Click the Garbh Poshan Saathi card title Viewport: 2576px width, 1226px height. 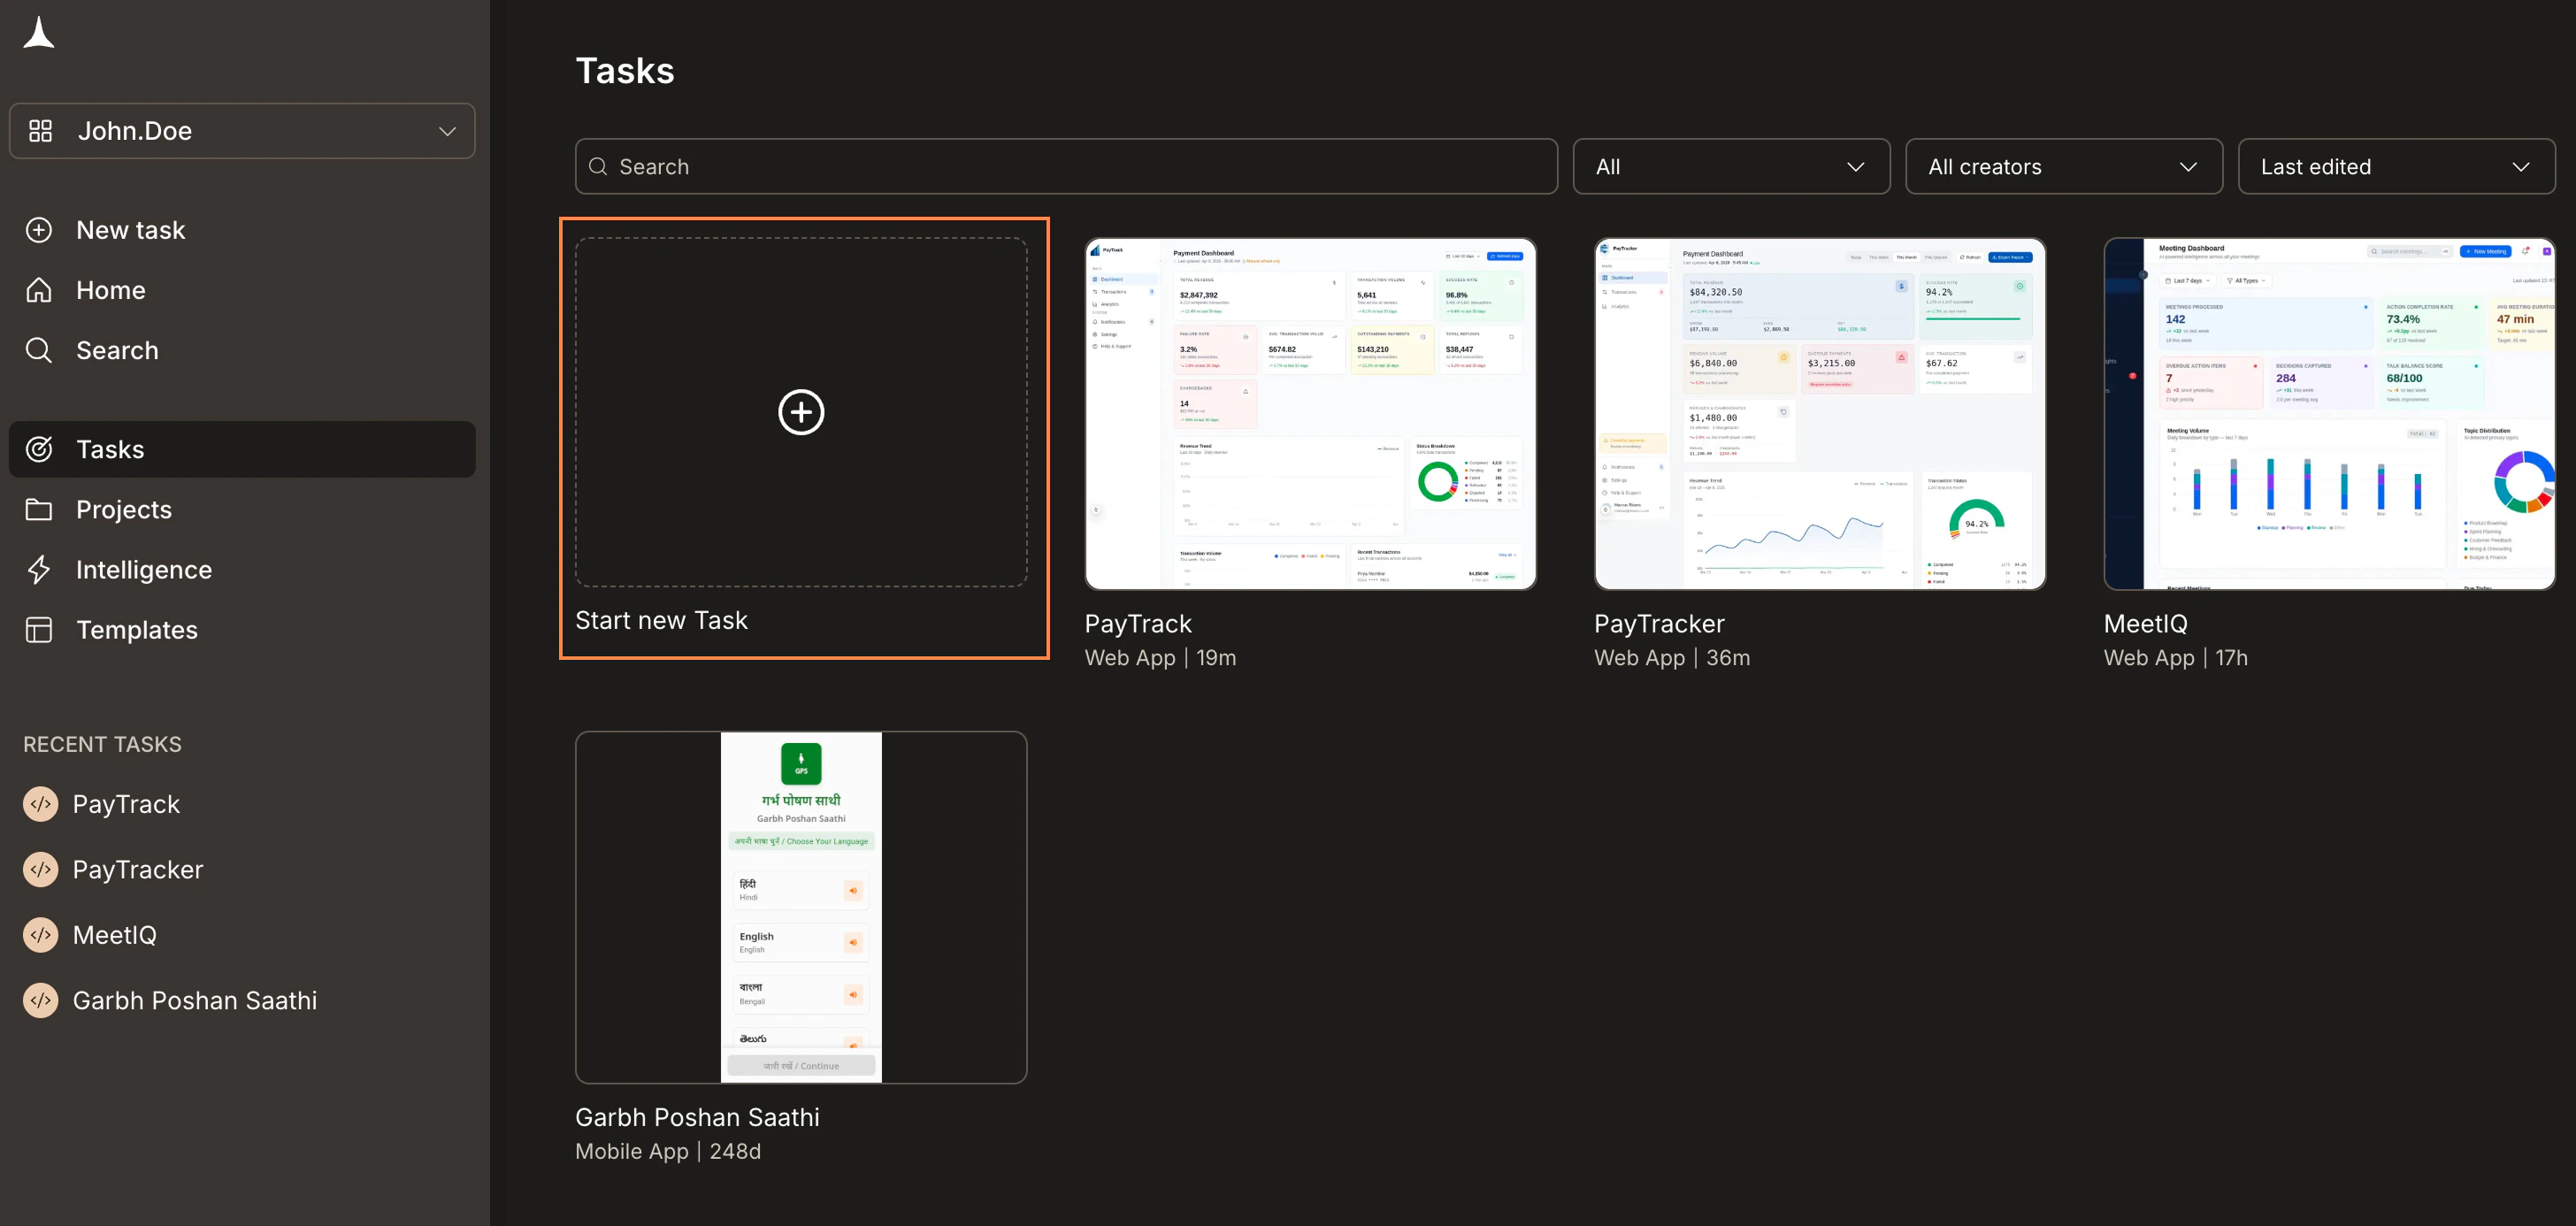(x=697, y=1117)
